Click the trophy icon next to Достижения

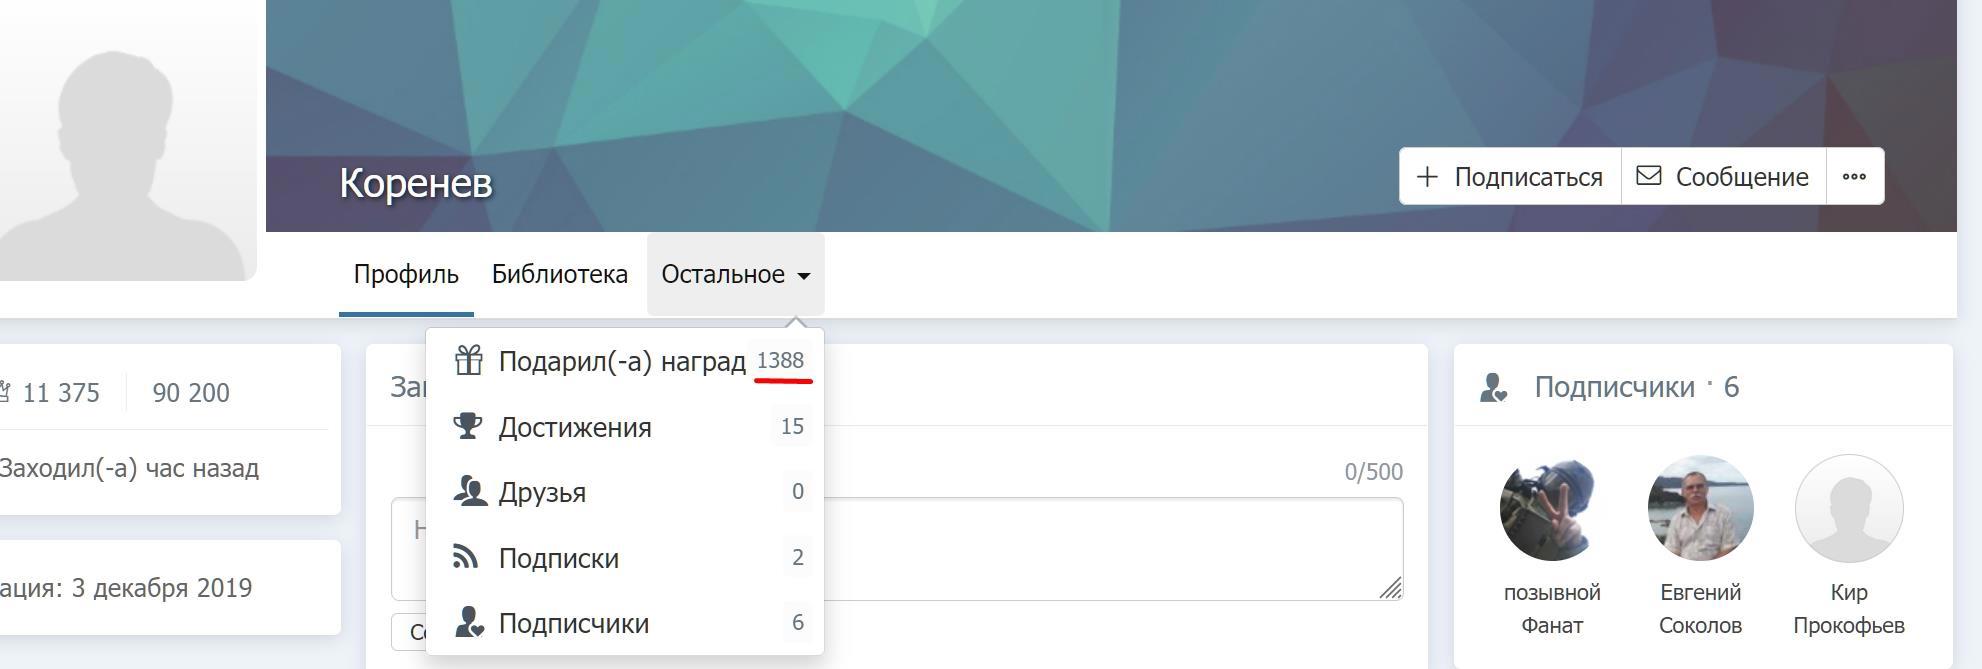(467, 426)
